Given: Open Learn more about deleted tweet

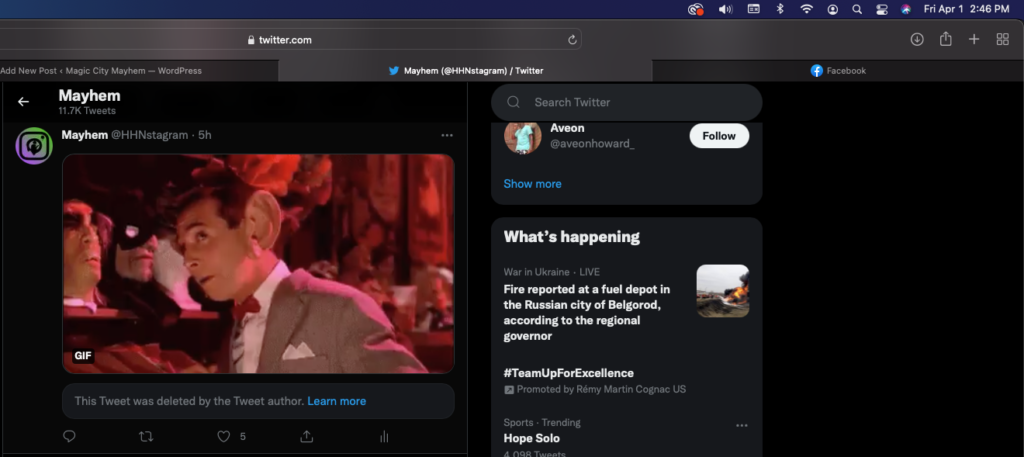Looking at the screenshot, I should [x=336, y=401].
